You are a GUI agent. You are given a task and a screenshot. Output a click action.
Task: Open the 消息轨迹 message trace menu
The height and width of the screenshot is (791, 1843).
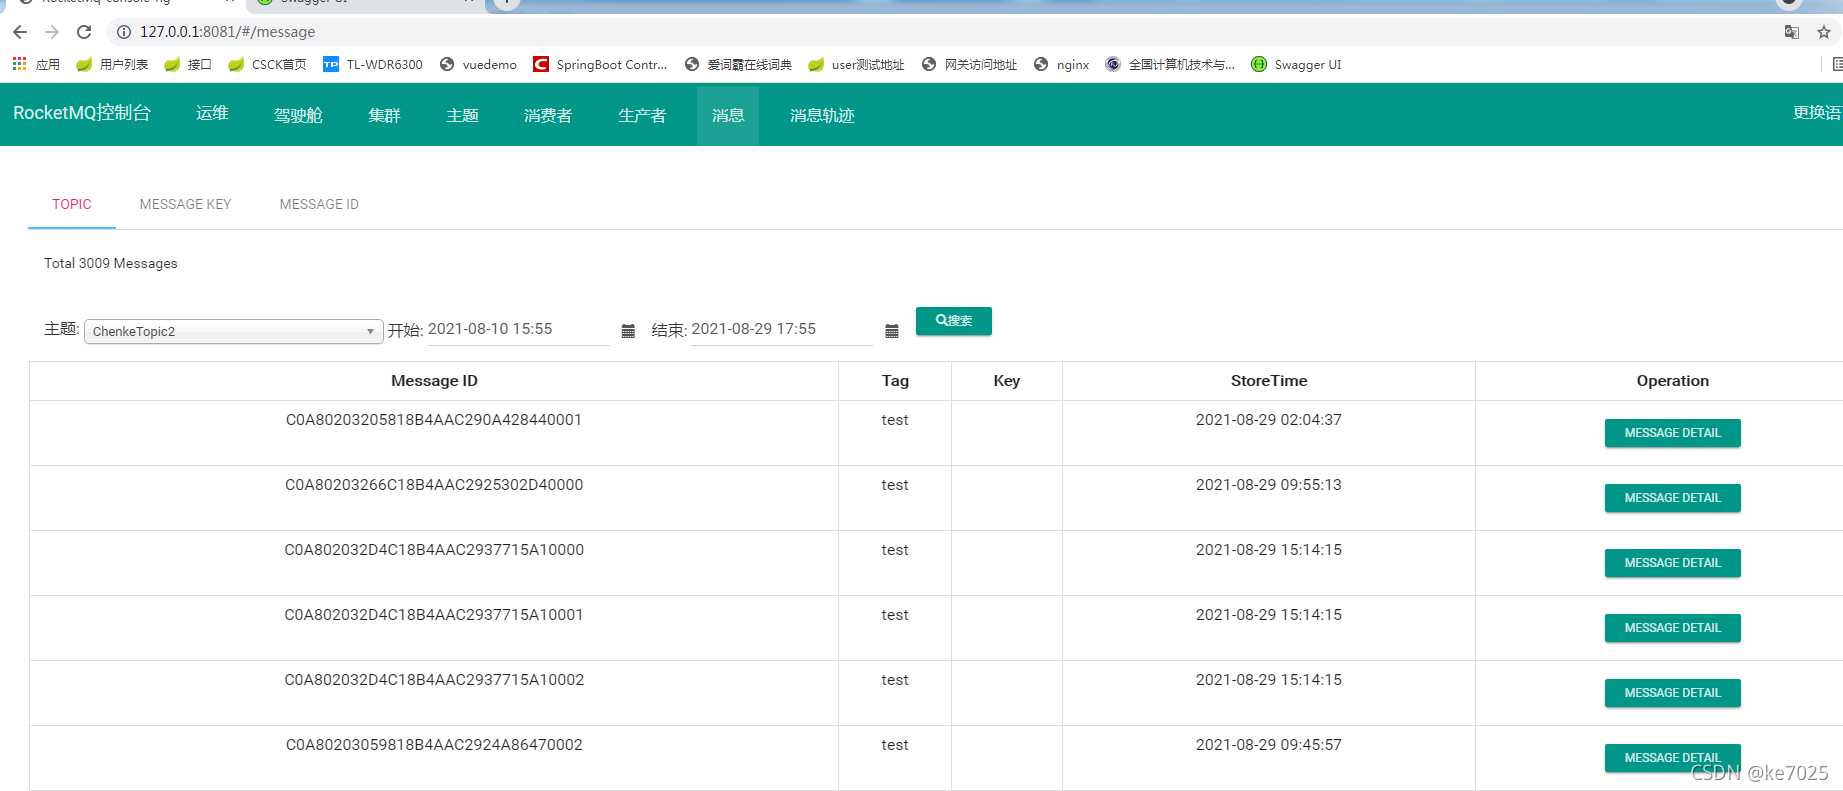pyautogui.click(x=822, y=115)
